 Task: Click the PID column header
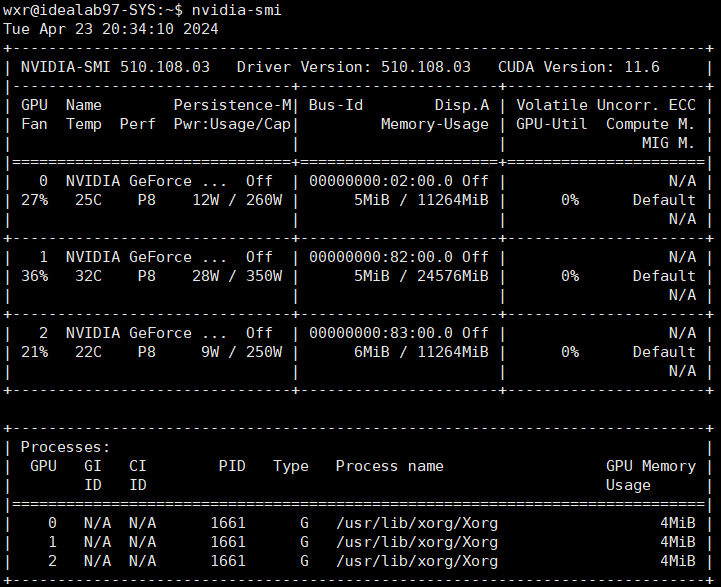[232, 466]
